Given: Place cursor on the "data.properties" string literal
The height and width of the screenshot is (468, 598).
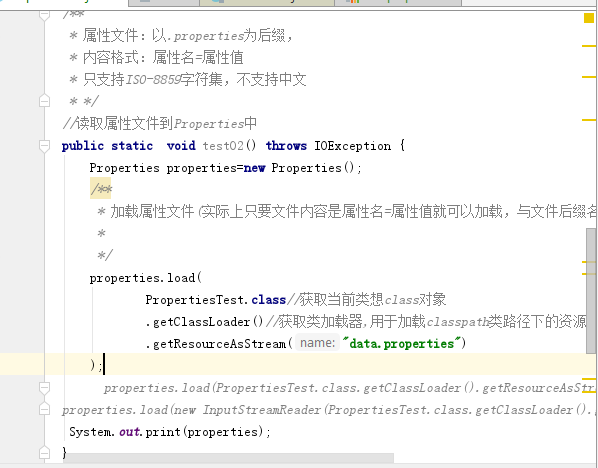Looking at the screenshot, I should pyautogui.click(x=402, y=344).
